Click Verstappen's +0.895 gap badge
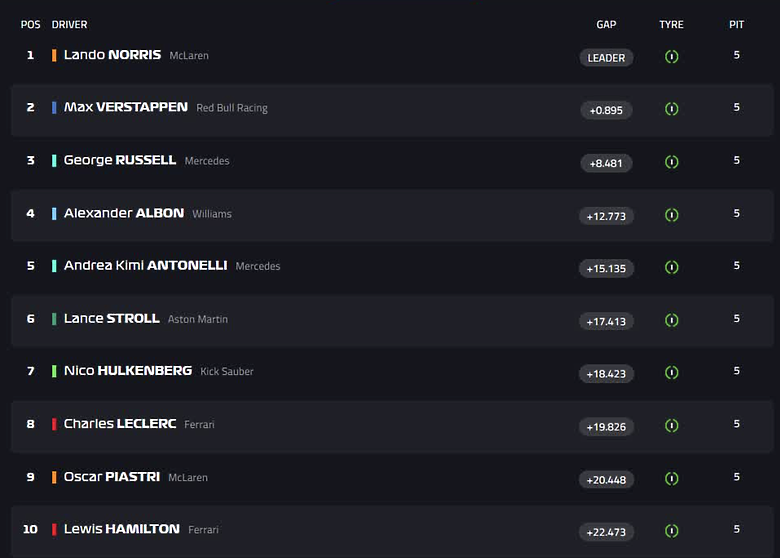This screenshot has width=780, height=558. pos(606,110)
